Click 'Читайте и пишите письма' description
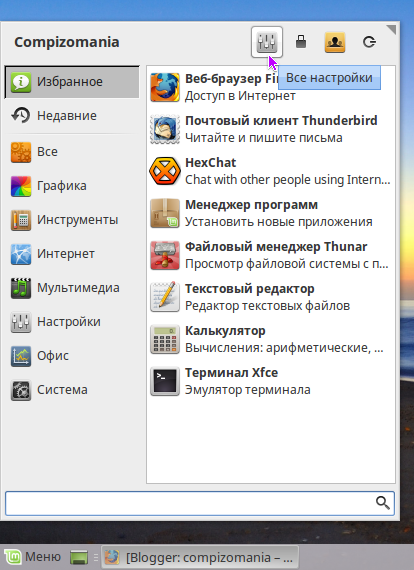This screenshot has width=414, height=570. click(x=264, y=138)
